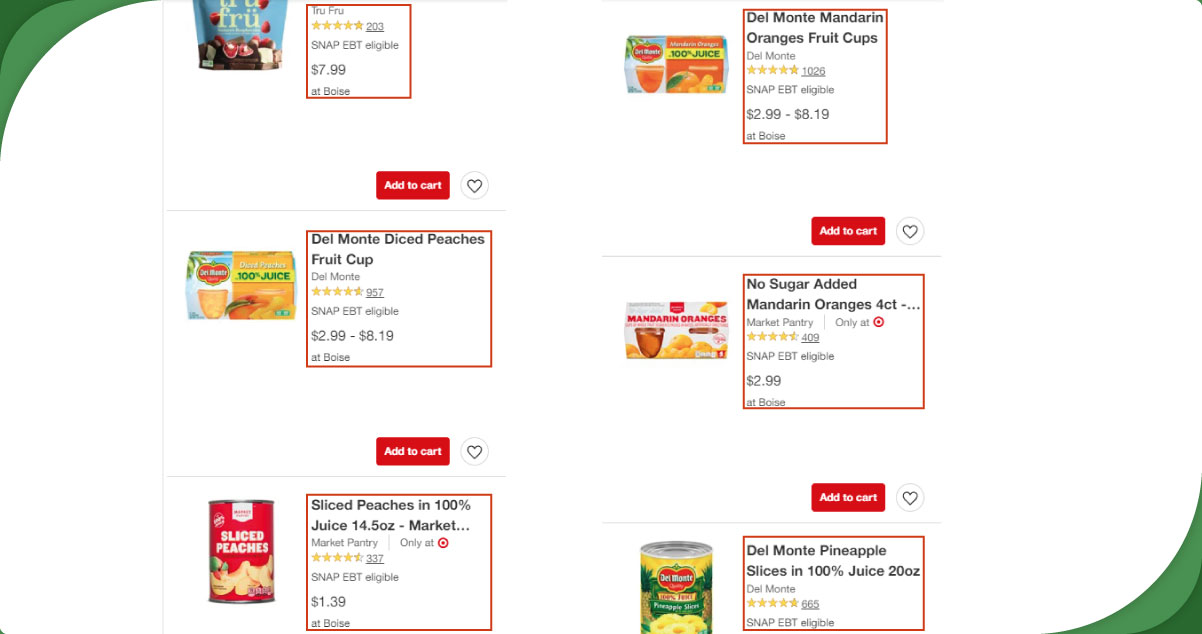View 1026 reviews for Mandarin Oranges cups
This screenshot has width=1202, height=634.
[813, 71]
